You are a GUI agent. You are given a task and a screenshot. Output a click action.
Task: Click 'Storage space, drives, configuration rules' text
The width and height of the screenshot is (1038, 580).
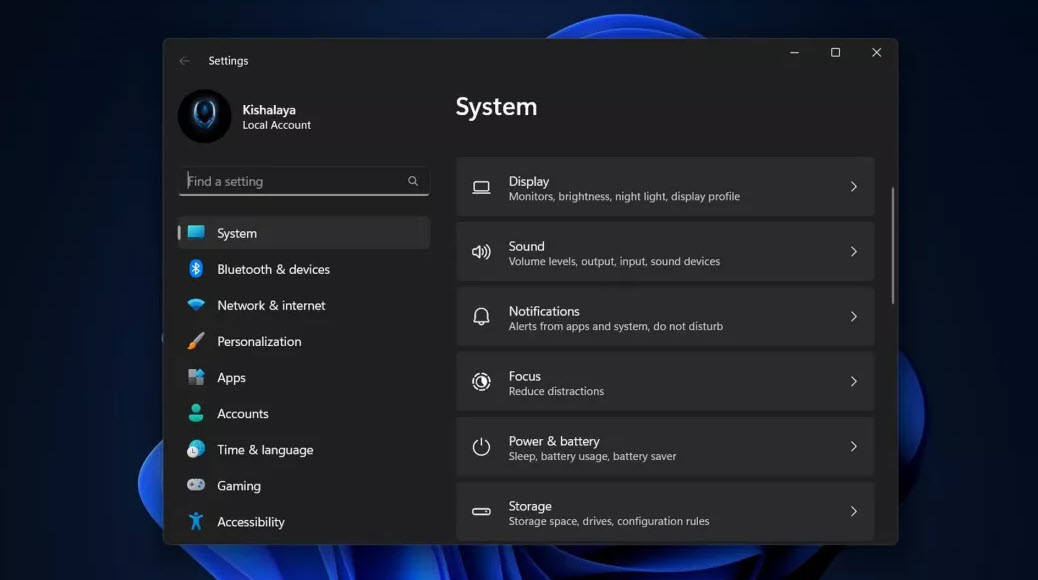[x=608, y=521]
